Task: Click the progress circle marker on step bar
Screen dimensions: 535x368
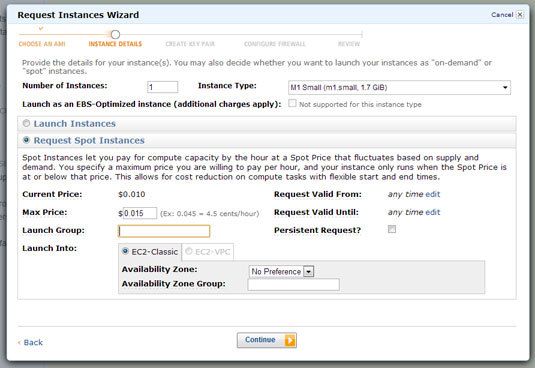Action: point(115,34)
